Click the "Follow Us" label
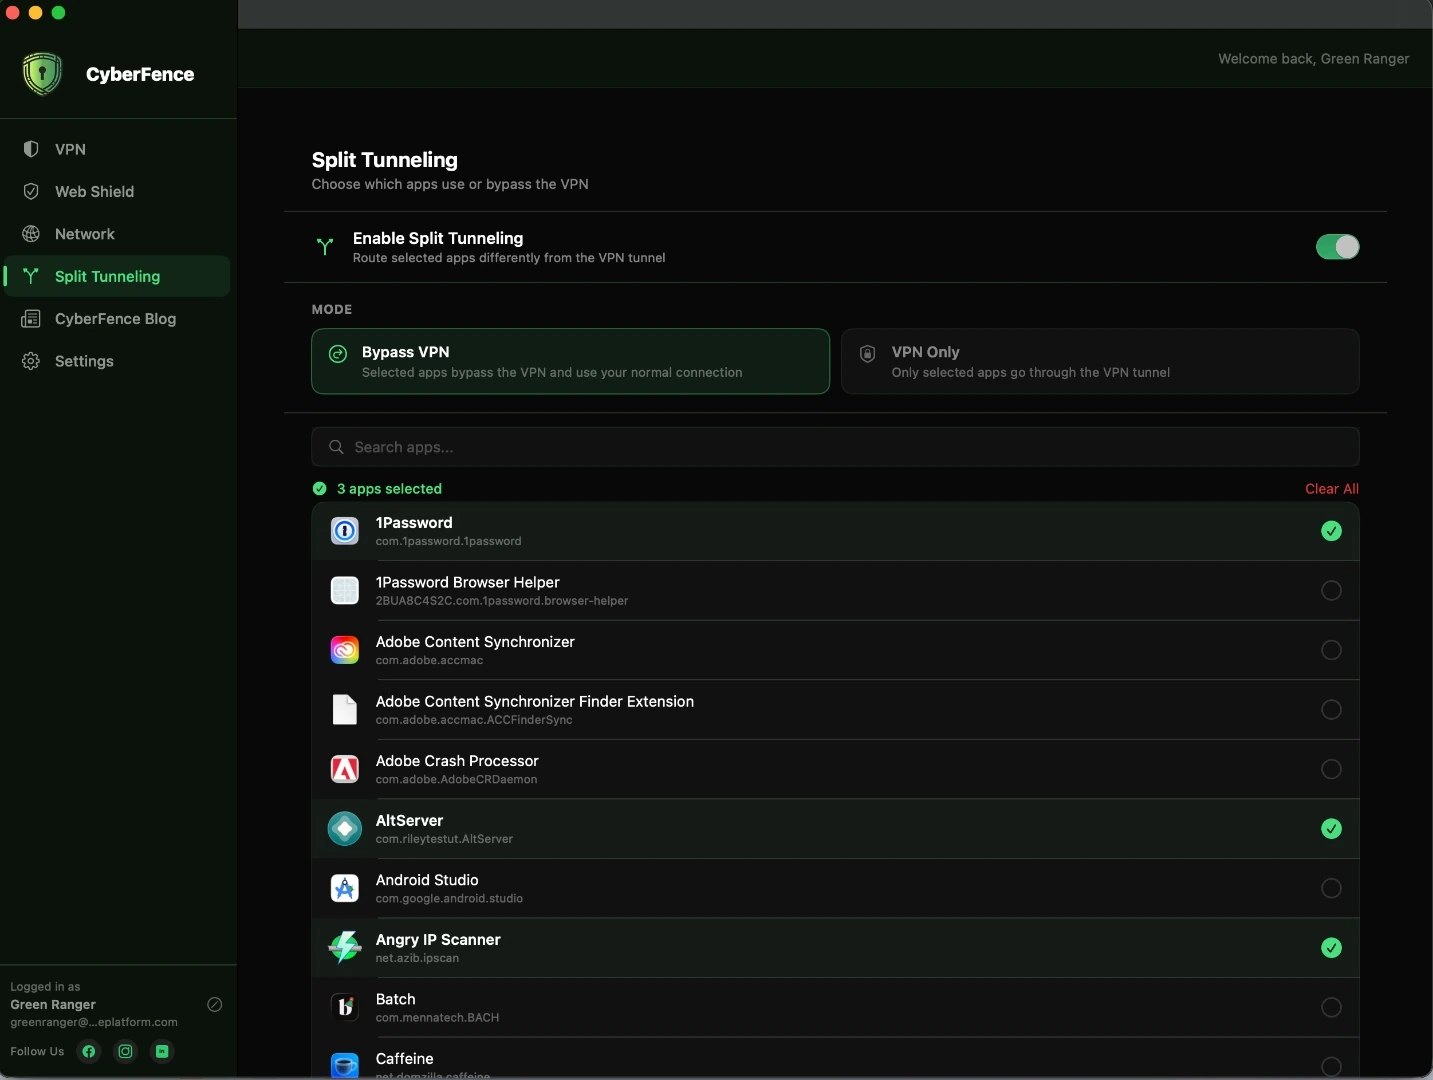The height and width of the screenshot is (1080, 1433). coord(37,1051)
